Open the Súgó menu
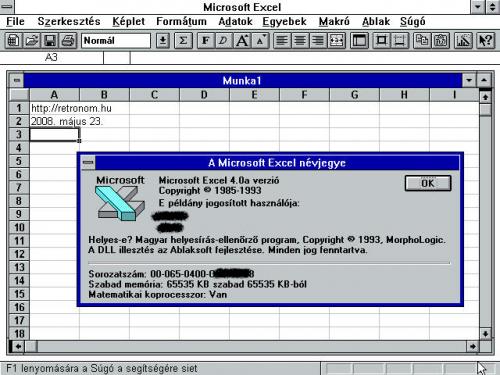Screen dimensions: 500x375 413,22
